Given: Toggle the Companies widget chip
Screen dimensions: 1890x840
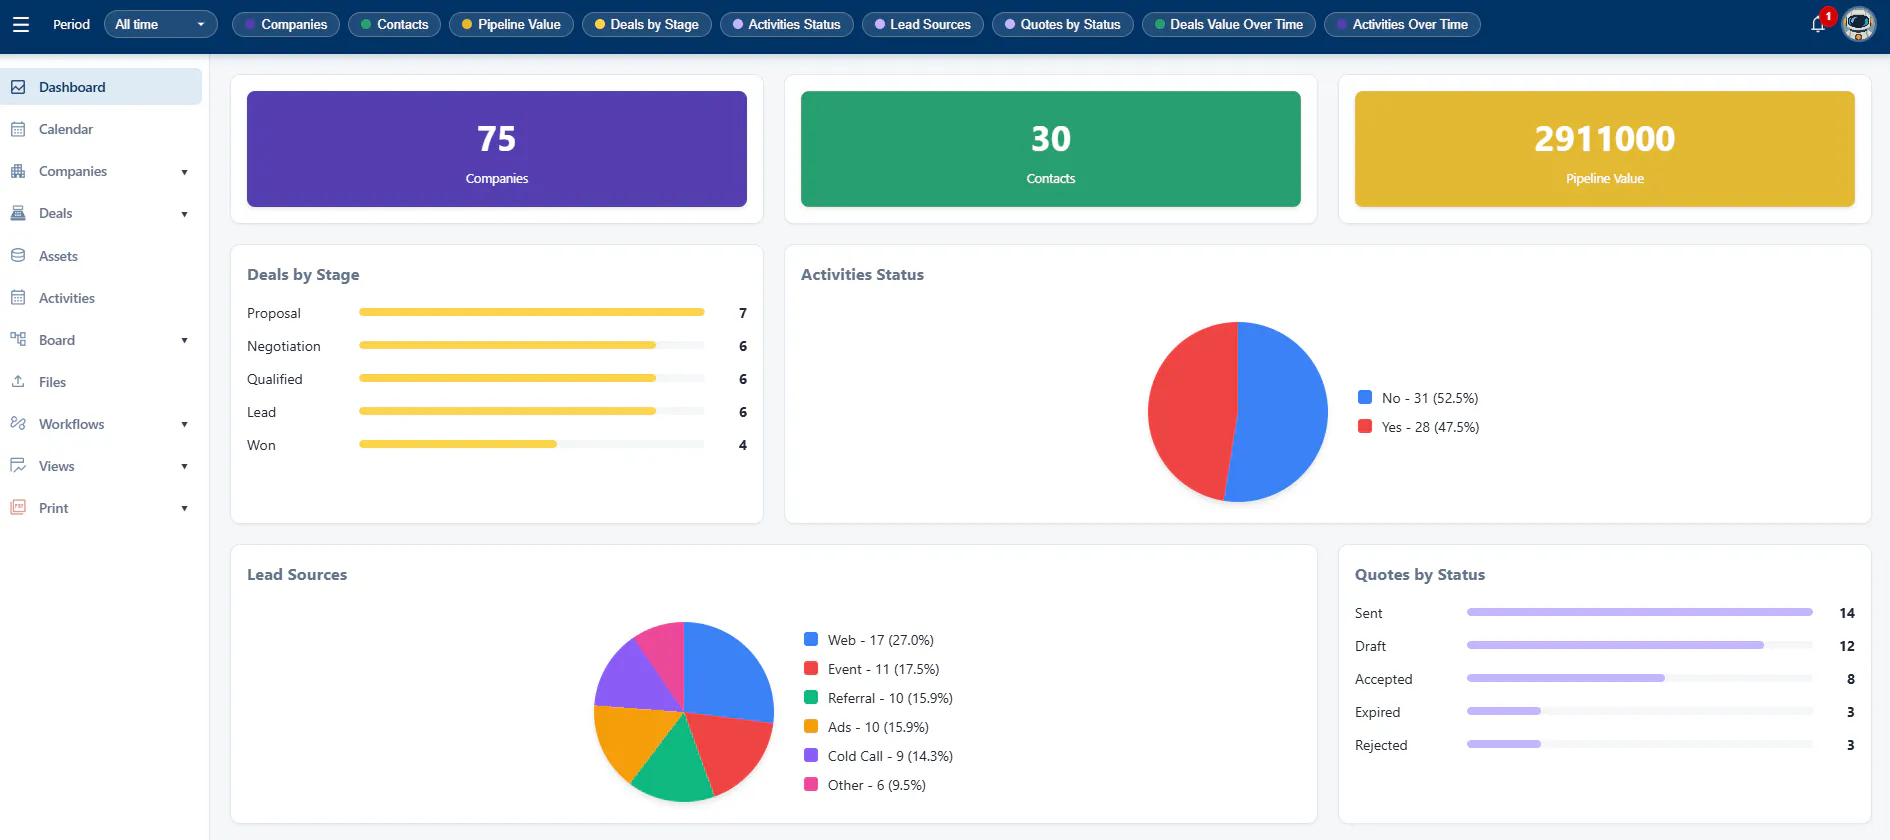Looking at the screenshot, I should click(286, 24).
